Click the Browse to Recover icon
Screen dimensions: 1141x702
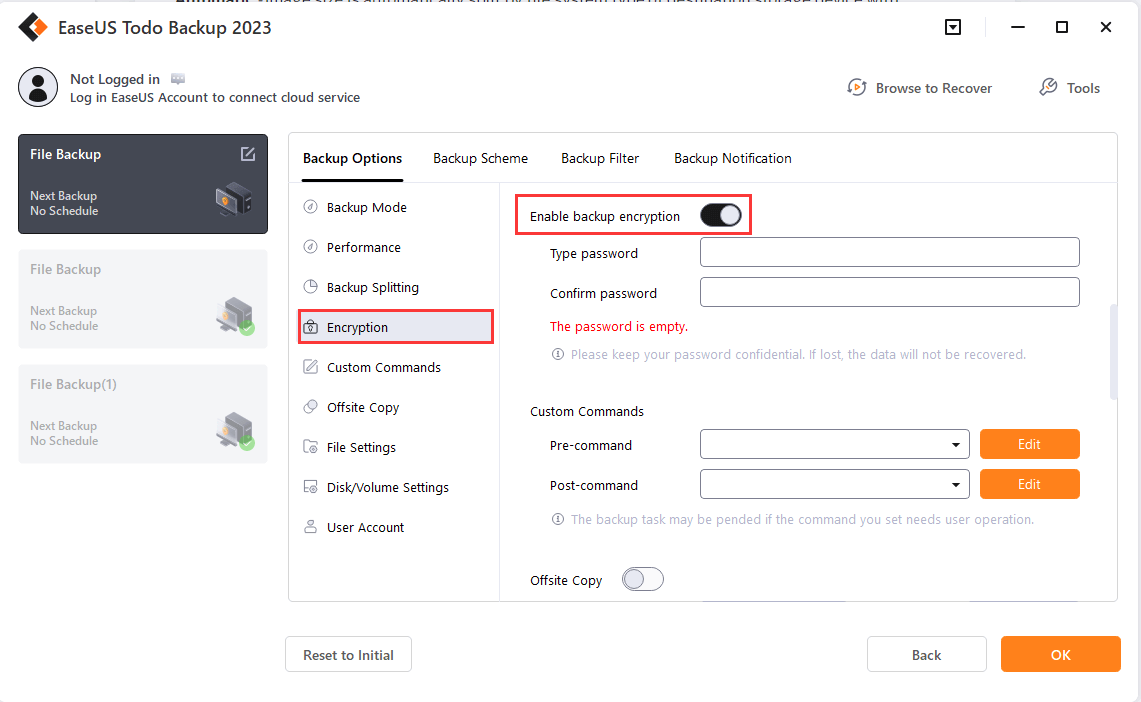856,88
